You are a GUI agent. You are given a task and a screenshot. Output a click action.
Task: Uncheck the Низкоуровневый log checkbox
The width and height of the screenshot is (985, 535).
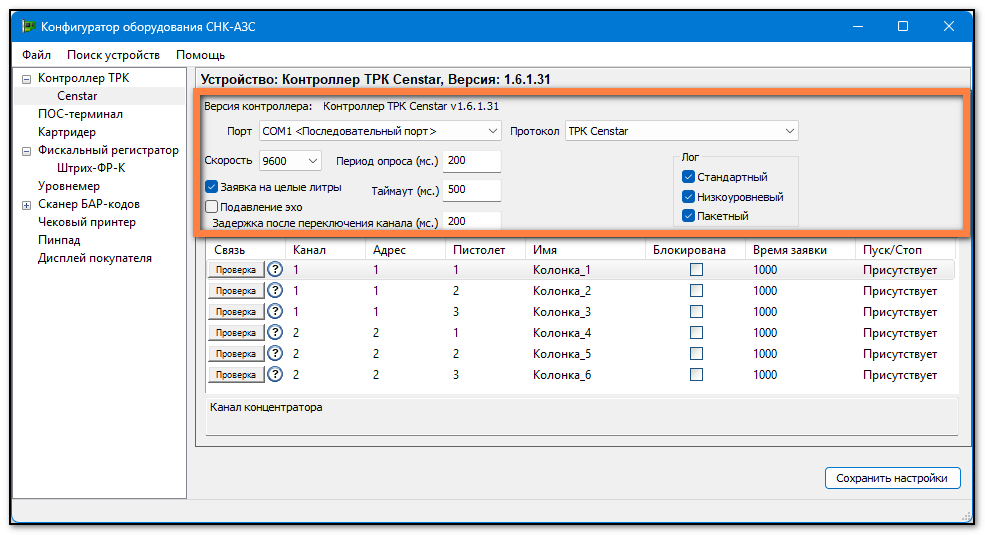point(688,197)
